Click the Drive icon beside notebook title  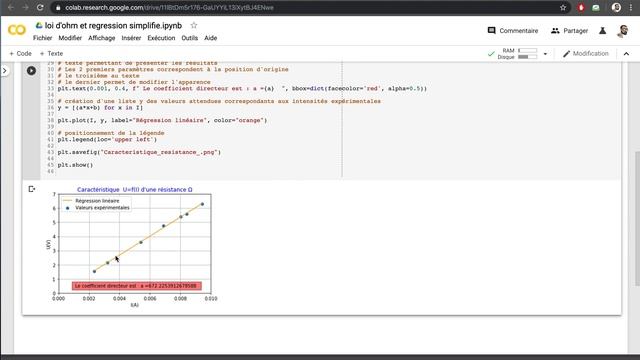(39, 25)
